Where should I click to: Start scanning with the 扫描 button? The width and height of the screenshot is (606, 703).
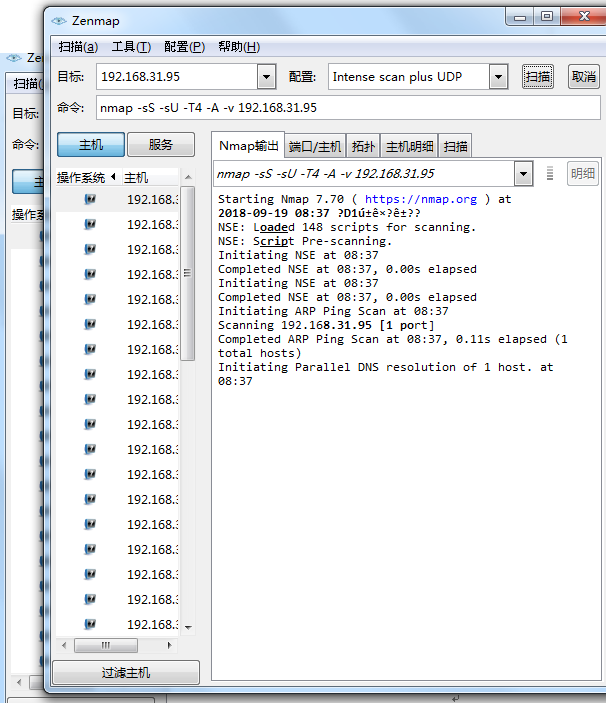[537, 77]
